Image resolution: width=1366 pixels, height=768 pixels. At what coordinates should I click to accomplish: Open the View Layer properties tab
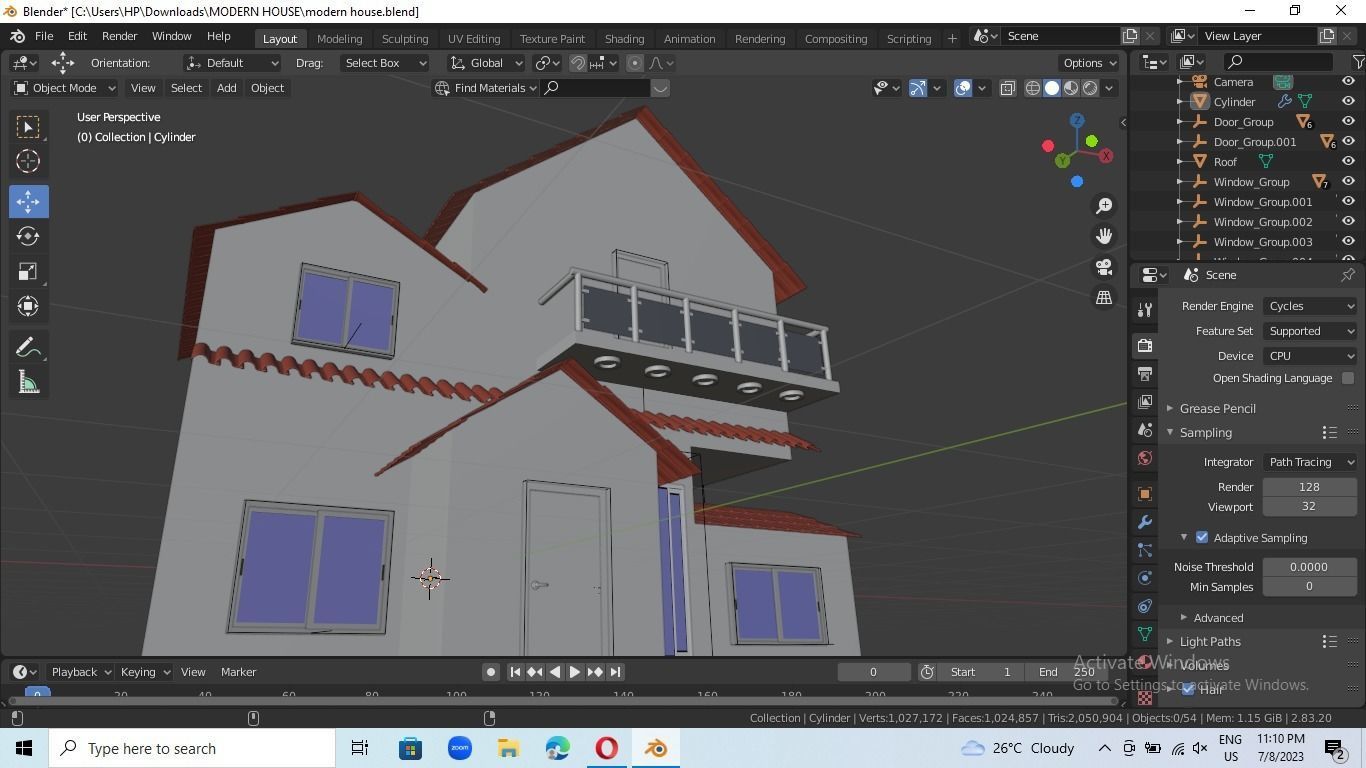pyautogui.click(x=1145, y=401)
